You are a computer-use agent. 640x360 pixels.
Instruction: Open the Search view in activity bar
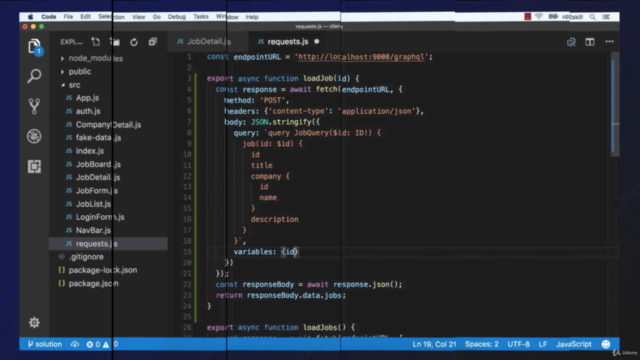coord(34,76)
